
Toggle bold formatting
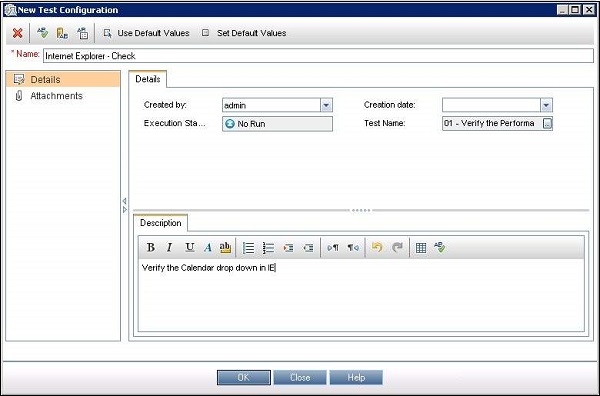point(151,248)
